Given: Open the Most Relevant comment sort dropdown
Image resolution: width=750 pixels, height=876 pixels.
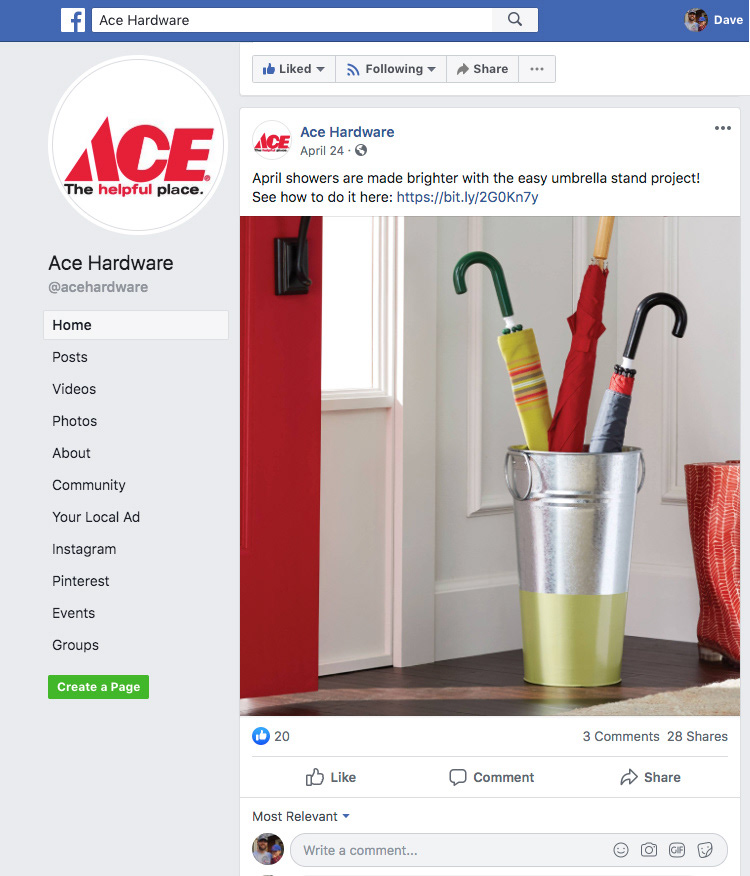Looking at the screenshot, I should tap(301, 816).
